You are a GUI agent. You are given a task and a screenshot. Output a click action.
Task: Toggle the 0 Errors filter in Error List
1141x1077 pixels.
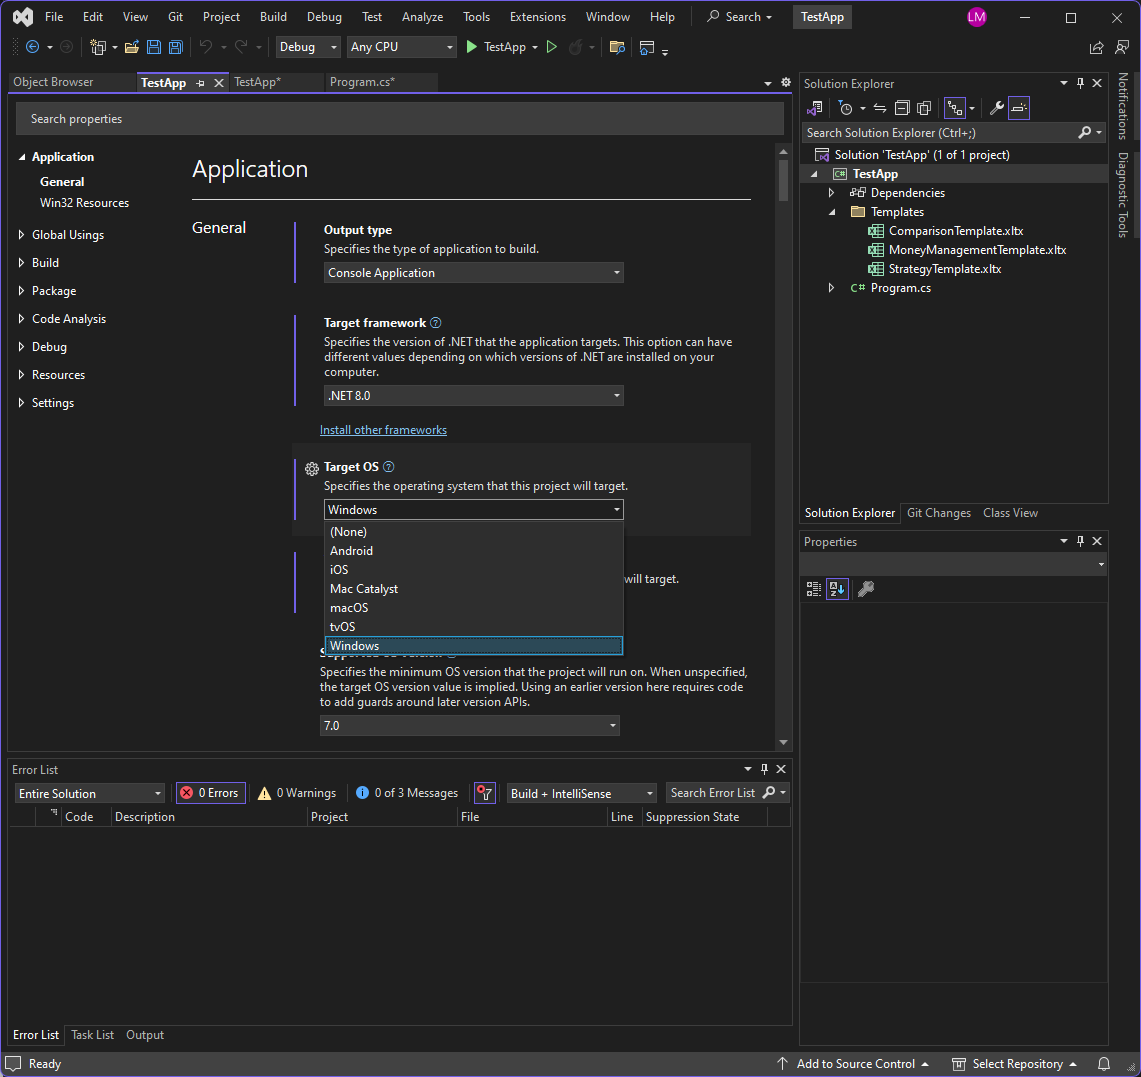pos(210,793)
